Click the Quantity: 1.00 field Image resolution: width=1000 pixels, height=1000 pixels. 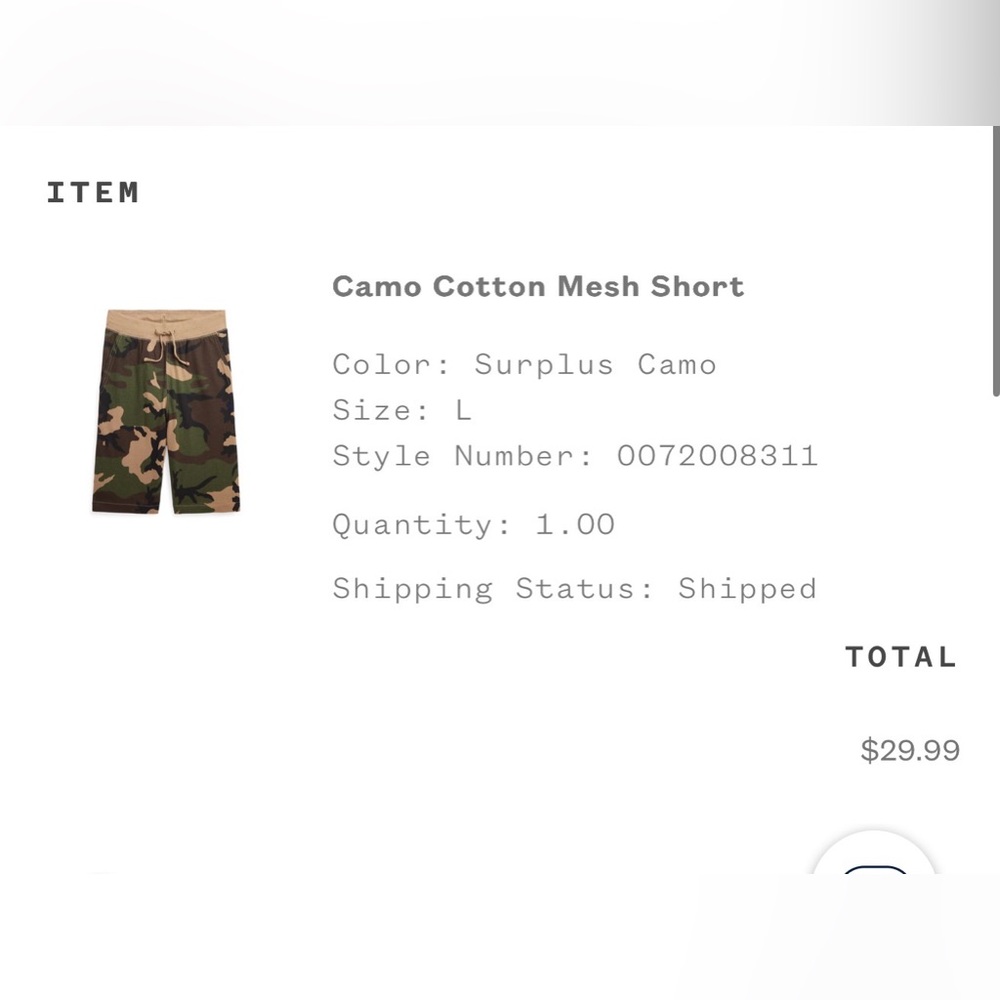[472, 524]
